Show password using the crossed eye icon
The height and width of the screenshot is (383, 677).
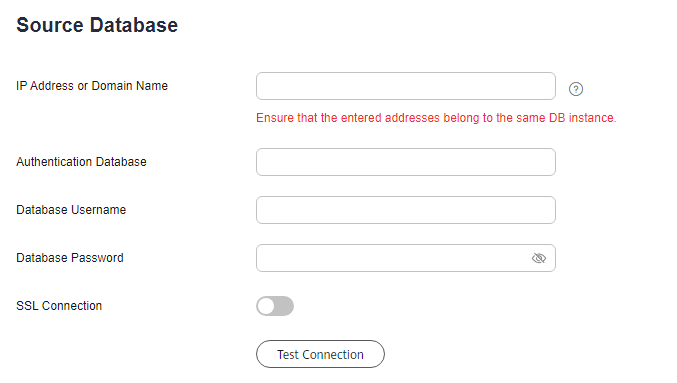click(538, 258)
